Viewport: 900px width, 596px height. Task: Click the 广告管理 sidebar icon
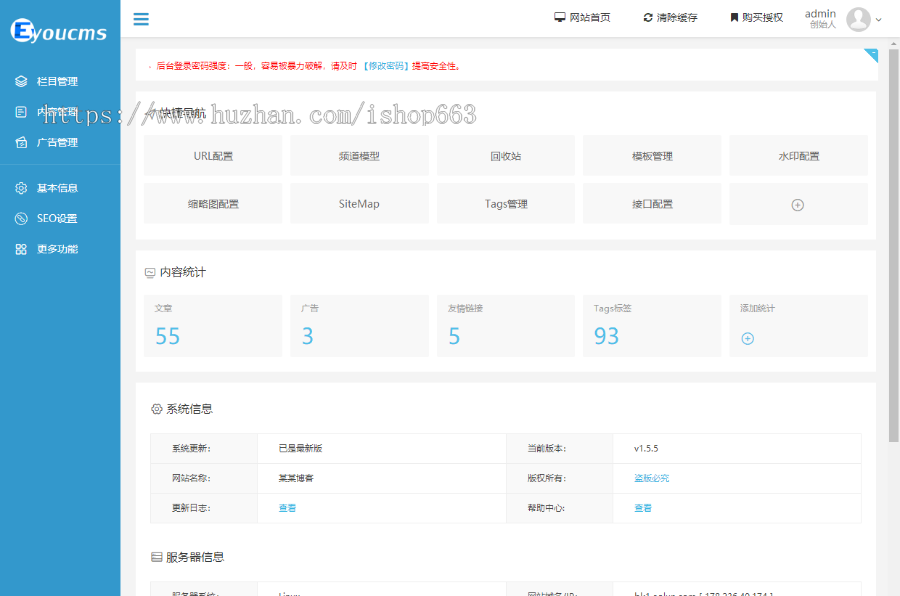pos(21,142)
